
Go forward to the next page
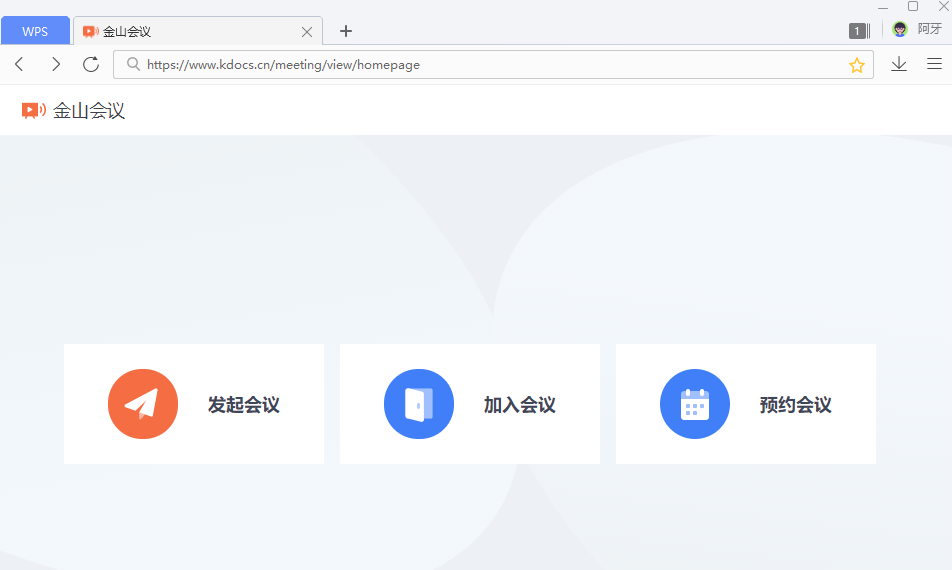(55, 64)
